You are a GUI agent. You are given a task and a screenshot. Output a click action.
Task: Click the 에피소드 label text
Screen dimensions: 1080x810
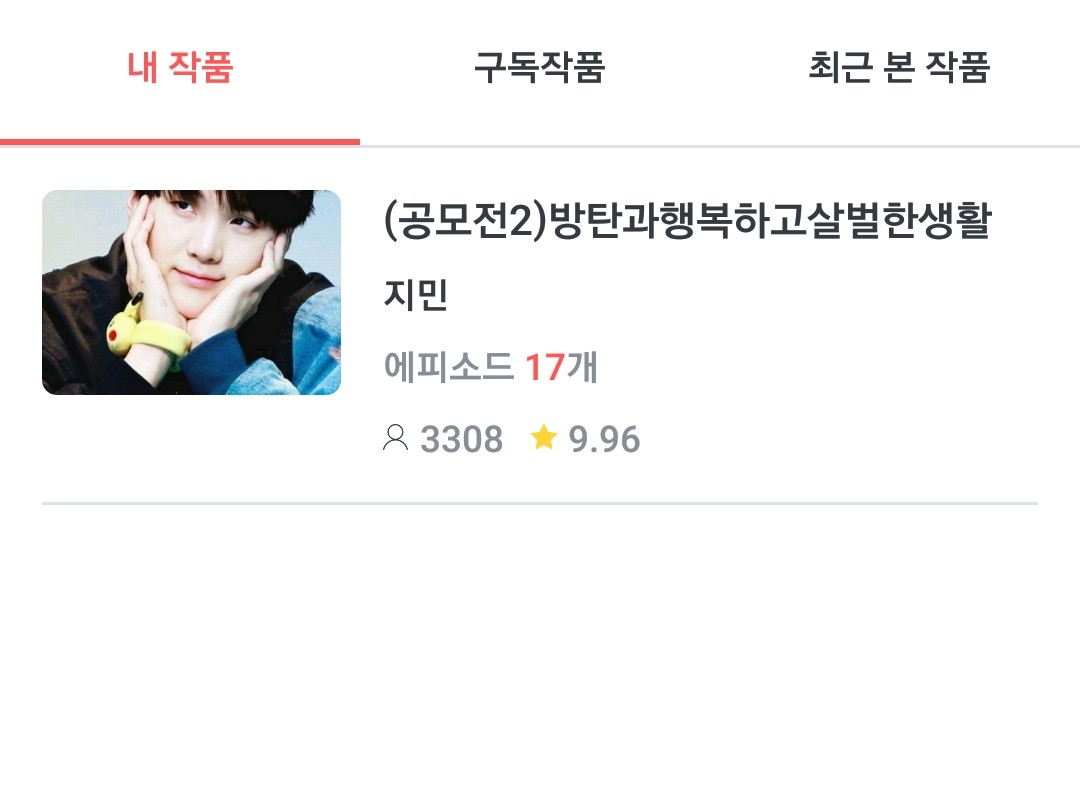(448, 366)
